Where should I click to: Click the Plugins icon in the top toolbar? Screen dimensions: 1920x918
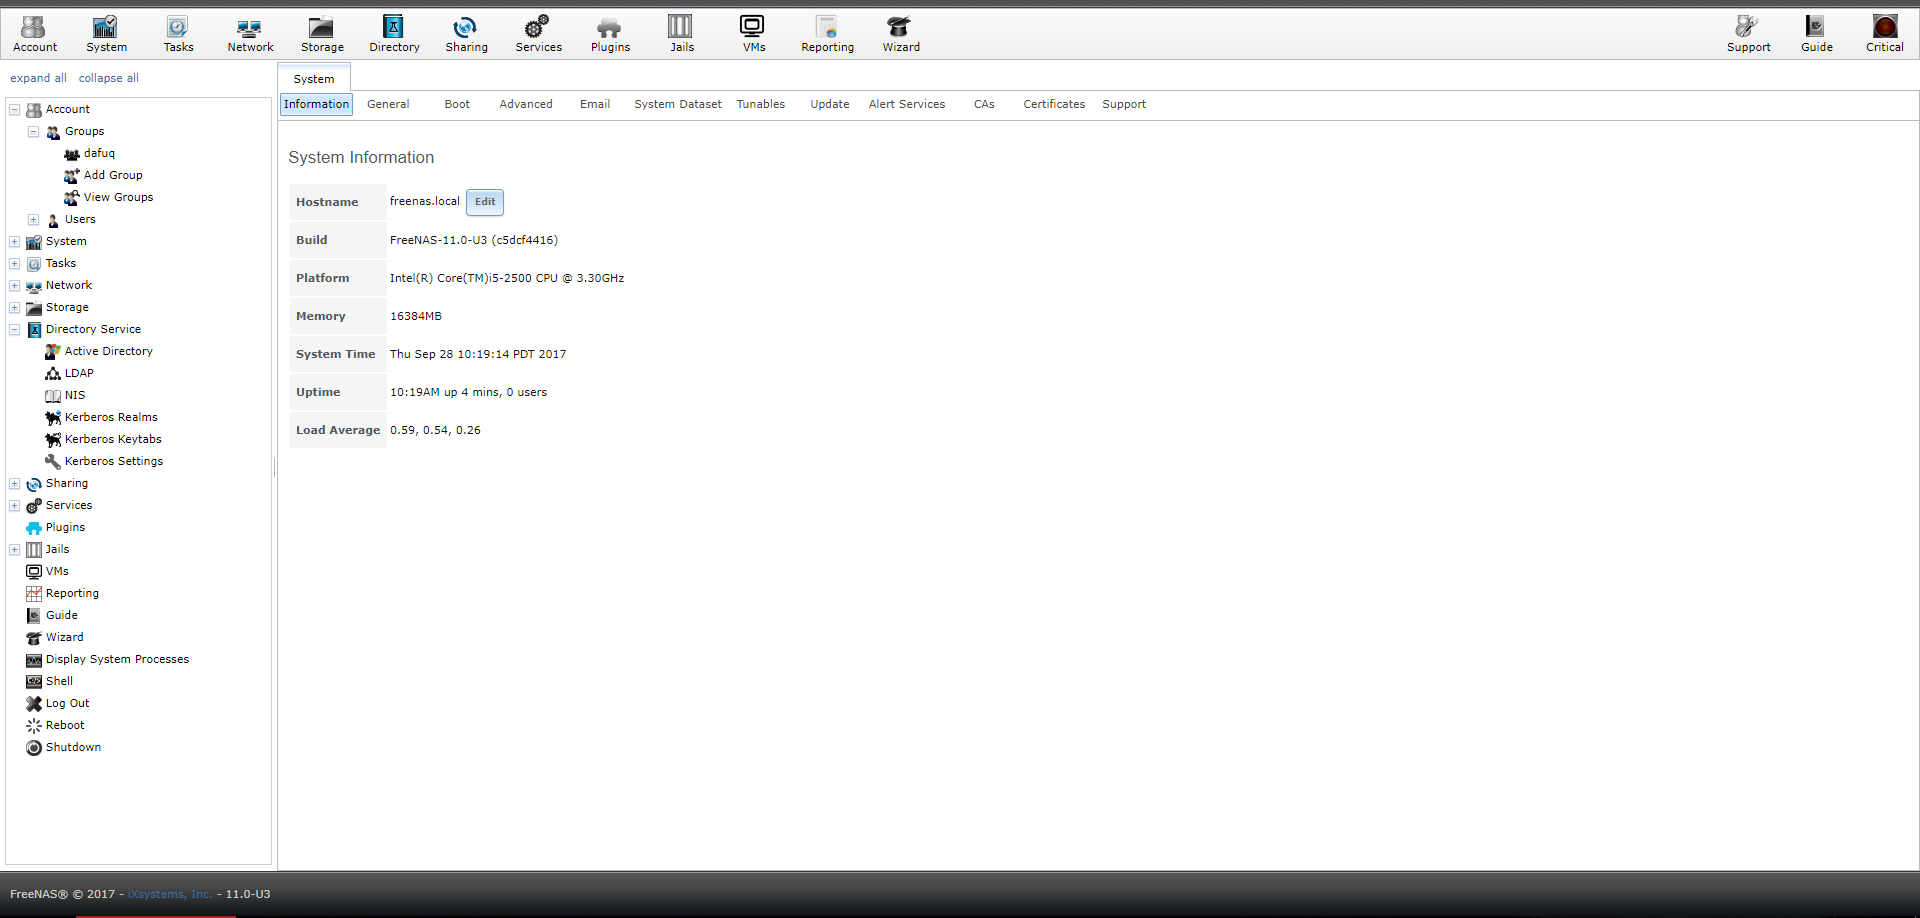[x=610, y=34]
